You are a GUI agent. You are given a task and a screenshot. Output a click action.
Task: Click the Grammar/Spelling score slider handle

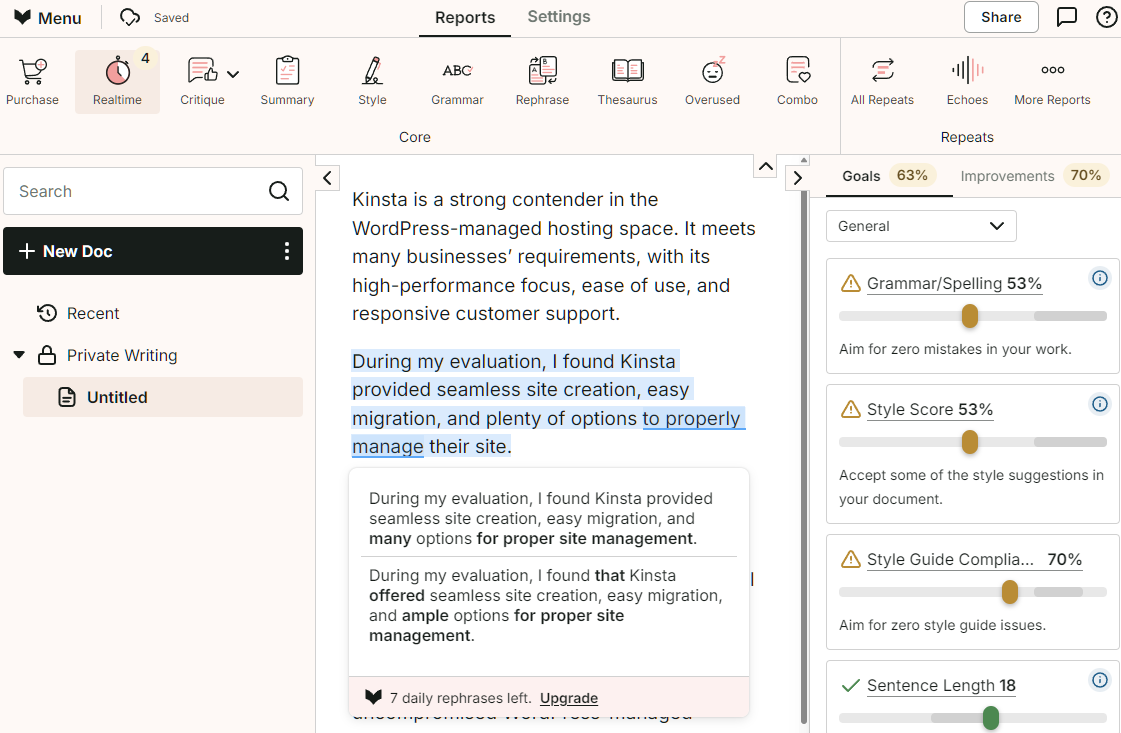tap(969, 315)
